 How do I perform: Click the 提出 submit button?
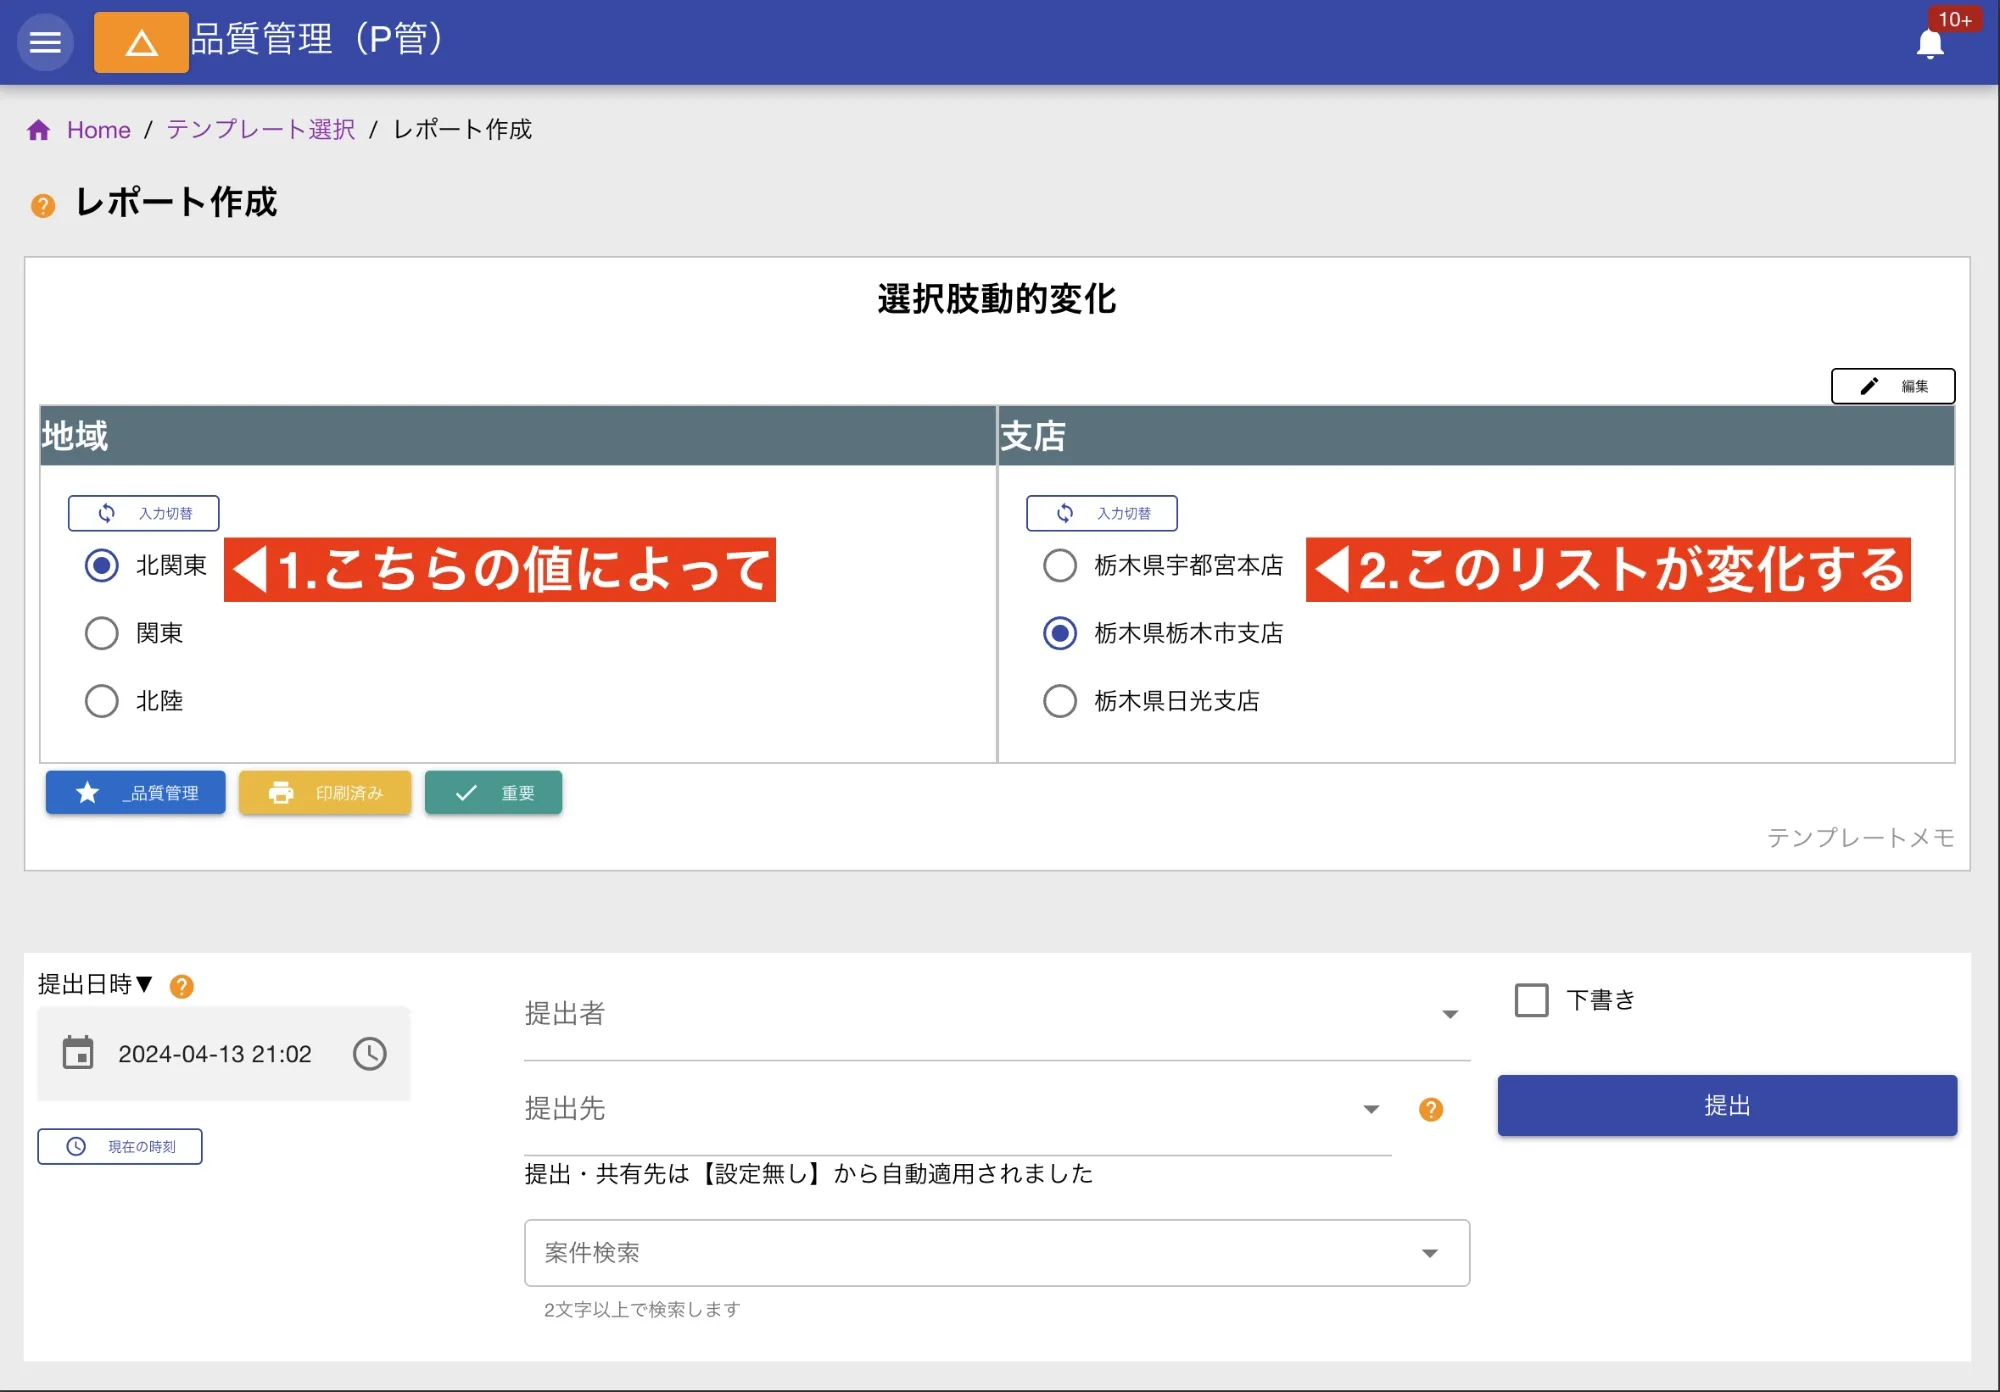tap(1727, 1105)
